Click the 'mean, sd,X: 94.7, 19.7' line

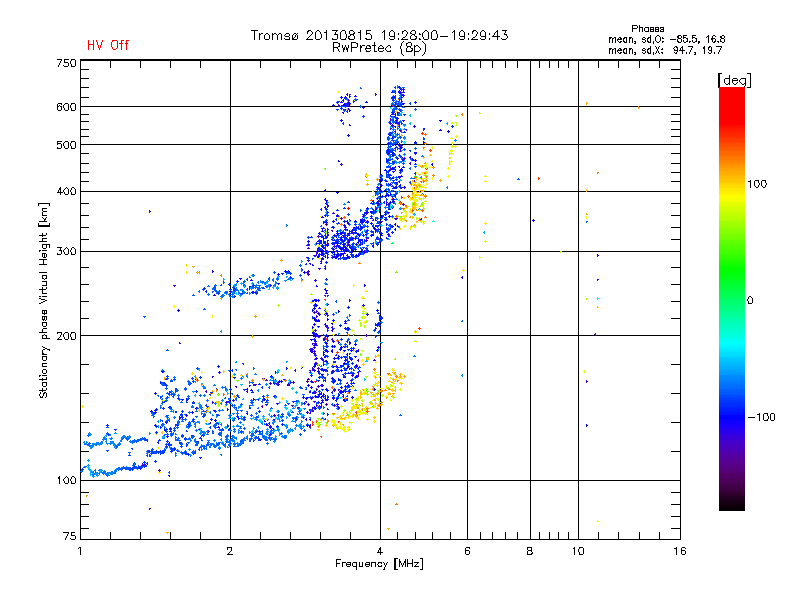coord(665,50)
